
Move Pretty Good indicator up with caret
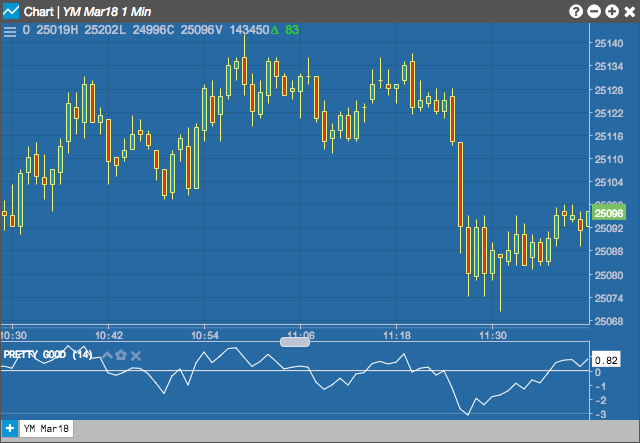pyautogui.click(x=107, y=355)
